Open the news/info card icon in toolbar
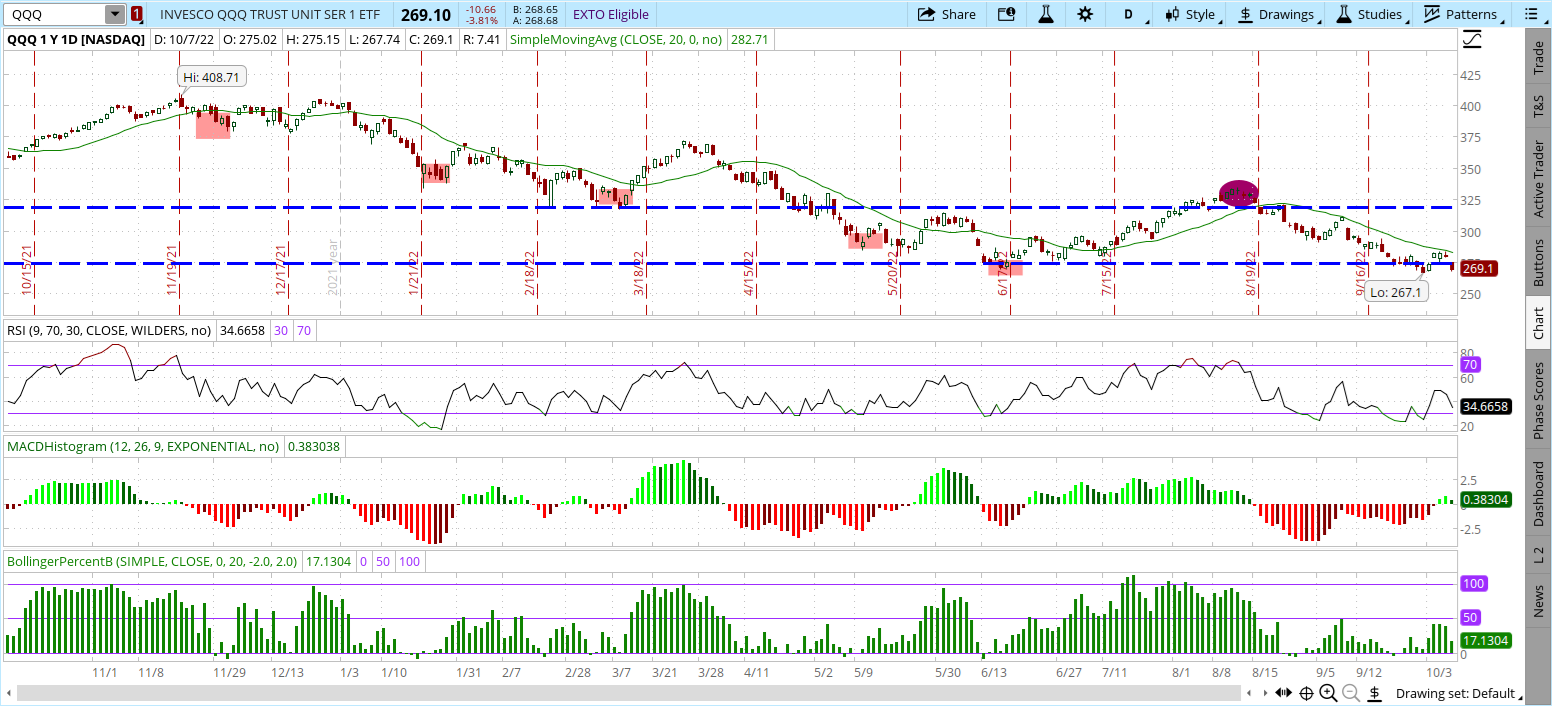 [1006, 14]
